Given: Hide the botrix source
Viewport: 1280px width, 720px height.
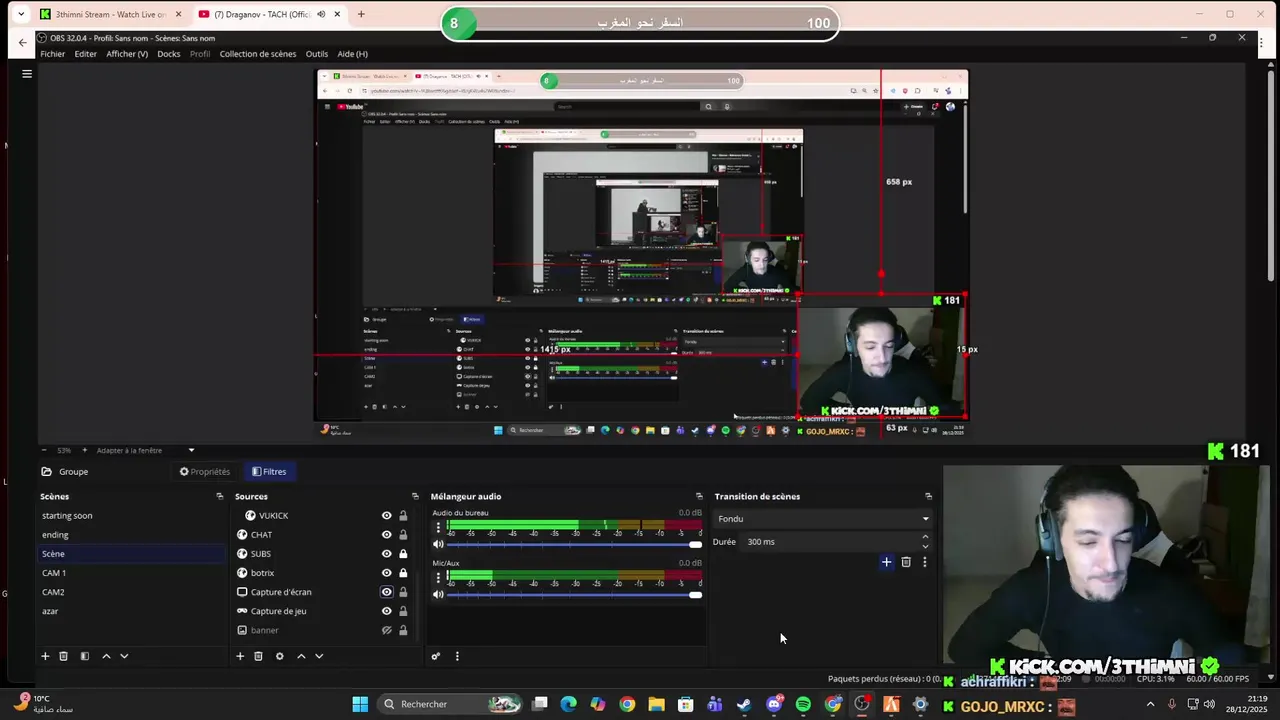Looking at the screenshot, I should coord(386,573).
